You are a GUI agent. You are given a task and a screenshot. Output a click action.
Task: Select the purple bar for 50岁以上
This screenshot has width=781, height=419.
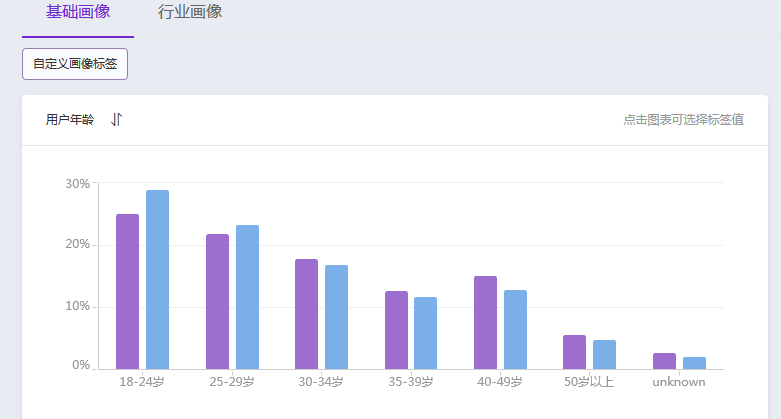(x=575, y=352)
